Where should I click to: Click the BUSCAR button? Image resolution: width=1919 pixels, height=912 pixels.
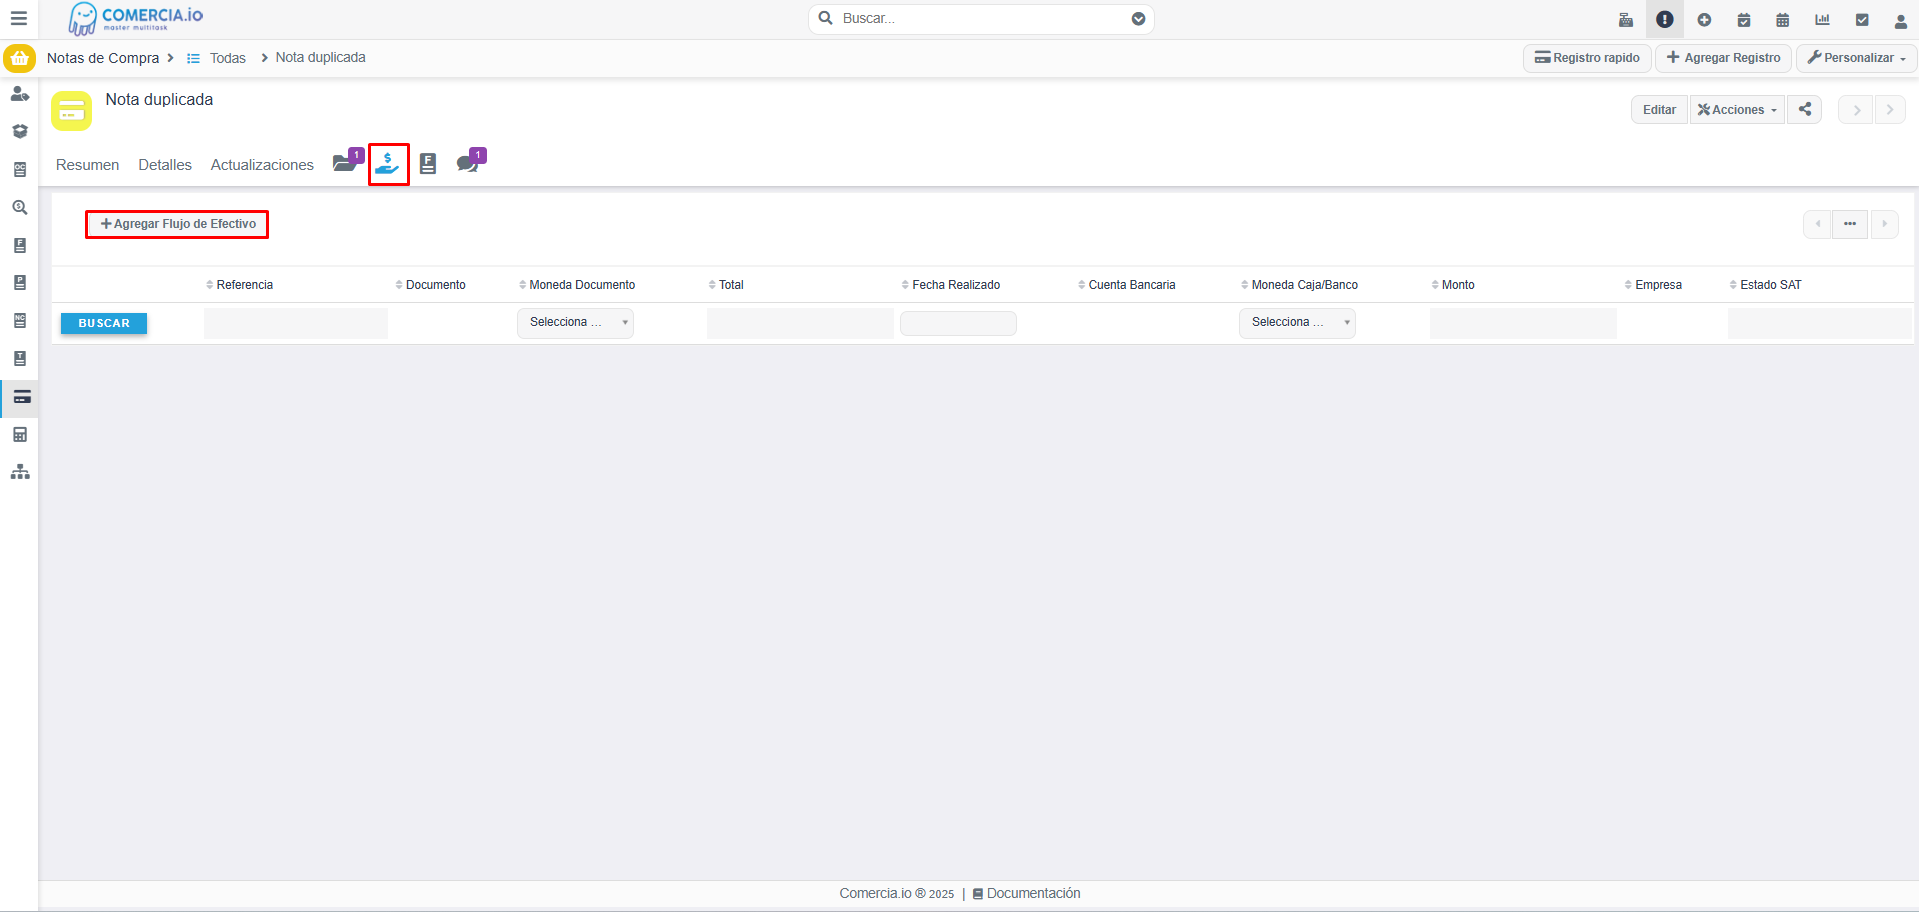point(104,323)
